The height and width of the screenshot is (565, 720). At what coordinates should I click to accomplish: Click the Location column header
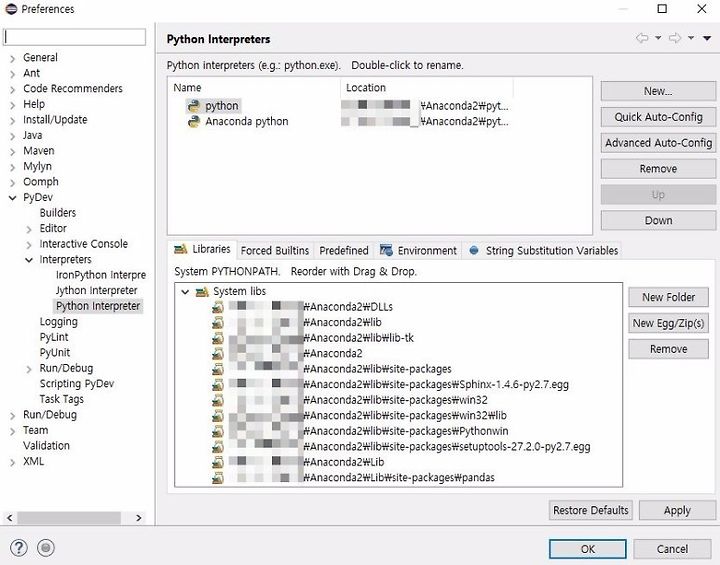427,88
